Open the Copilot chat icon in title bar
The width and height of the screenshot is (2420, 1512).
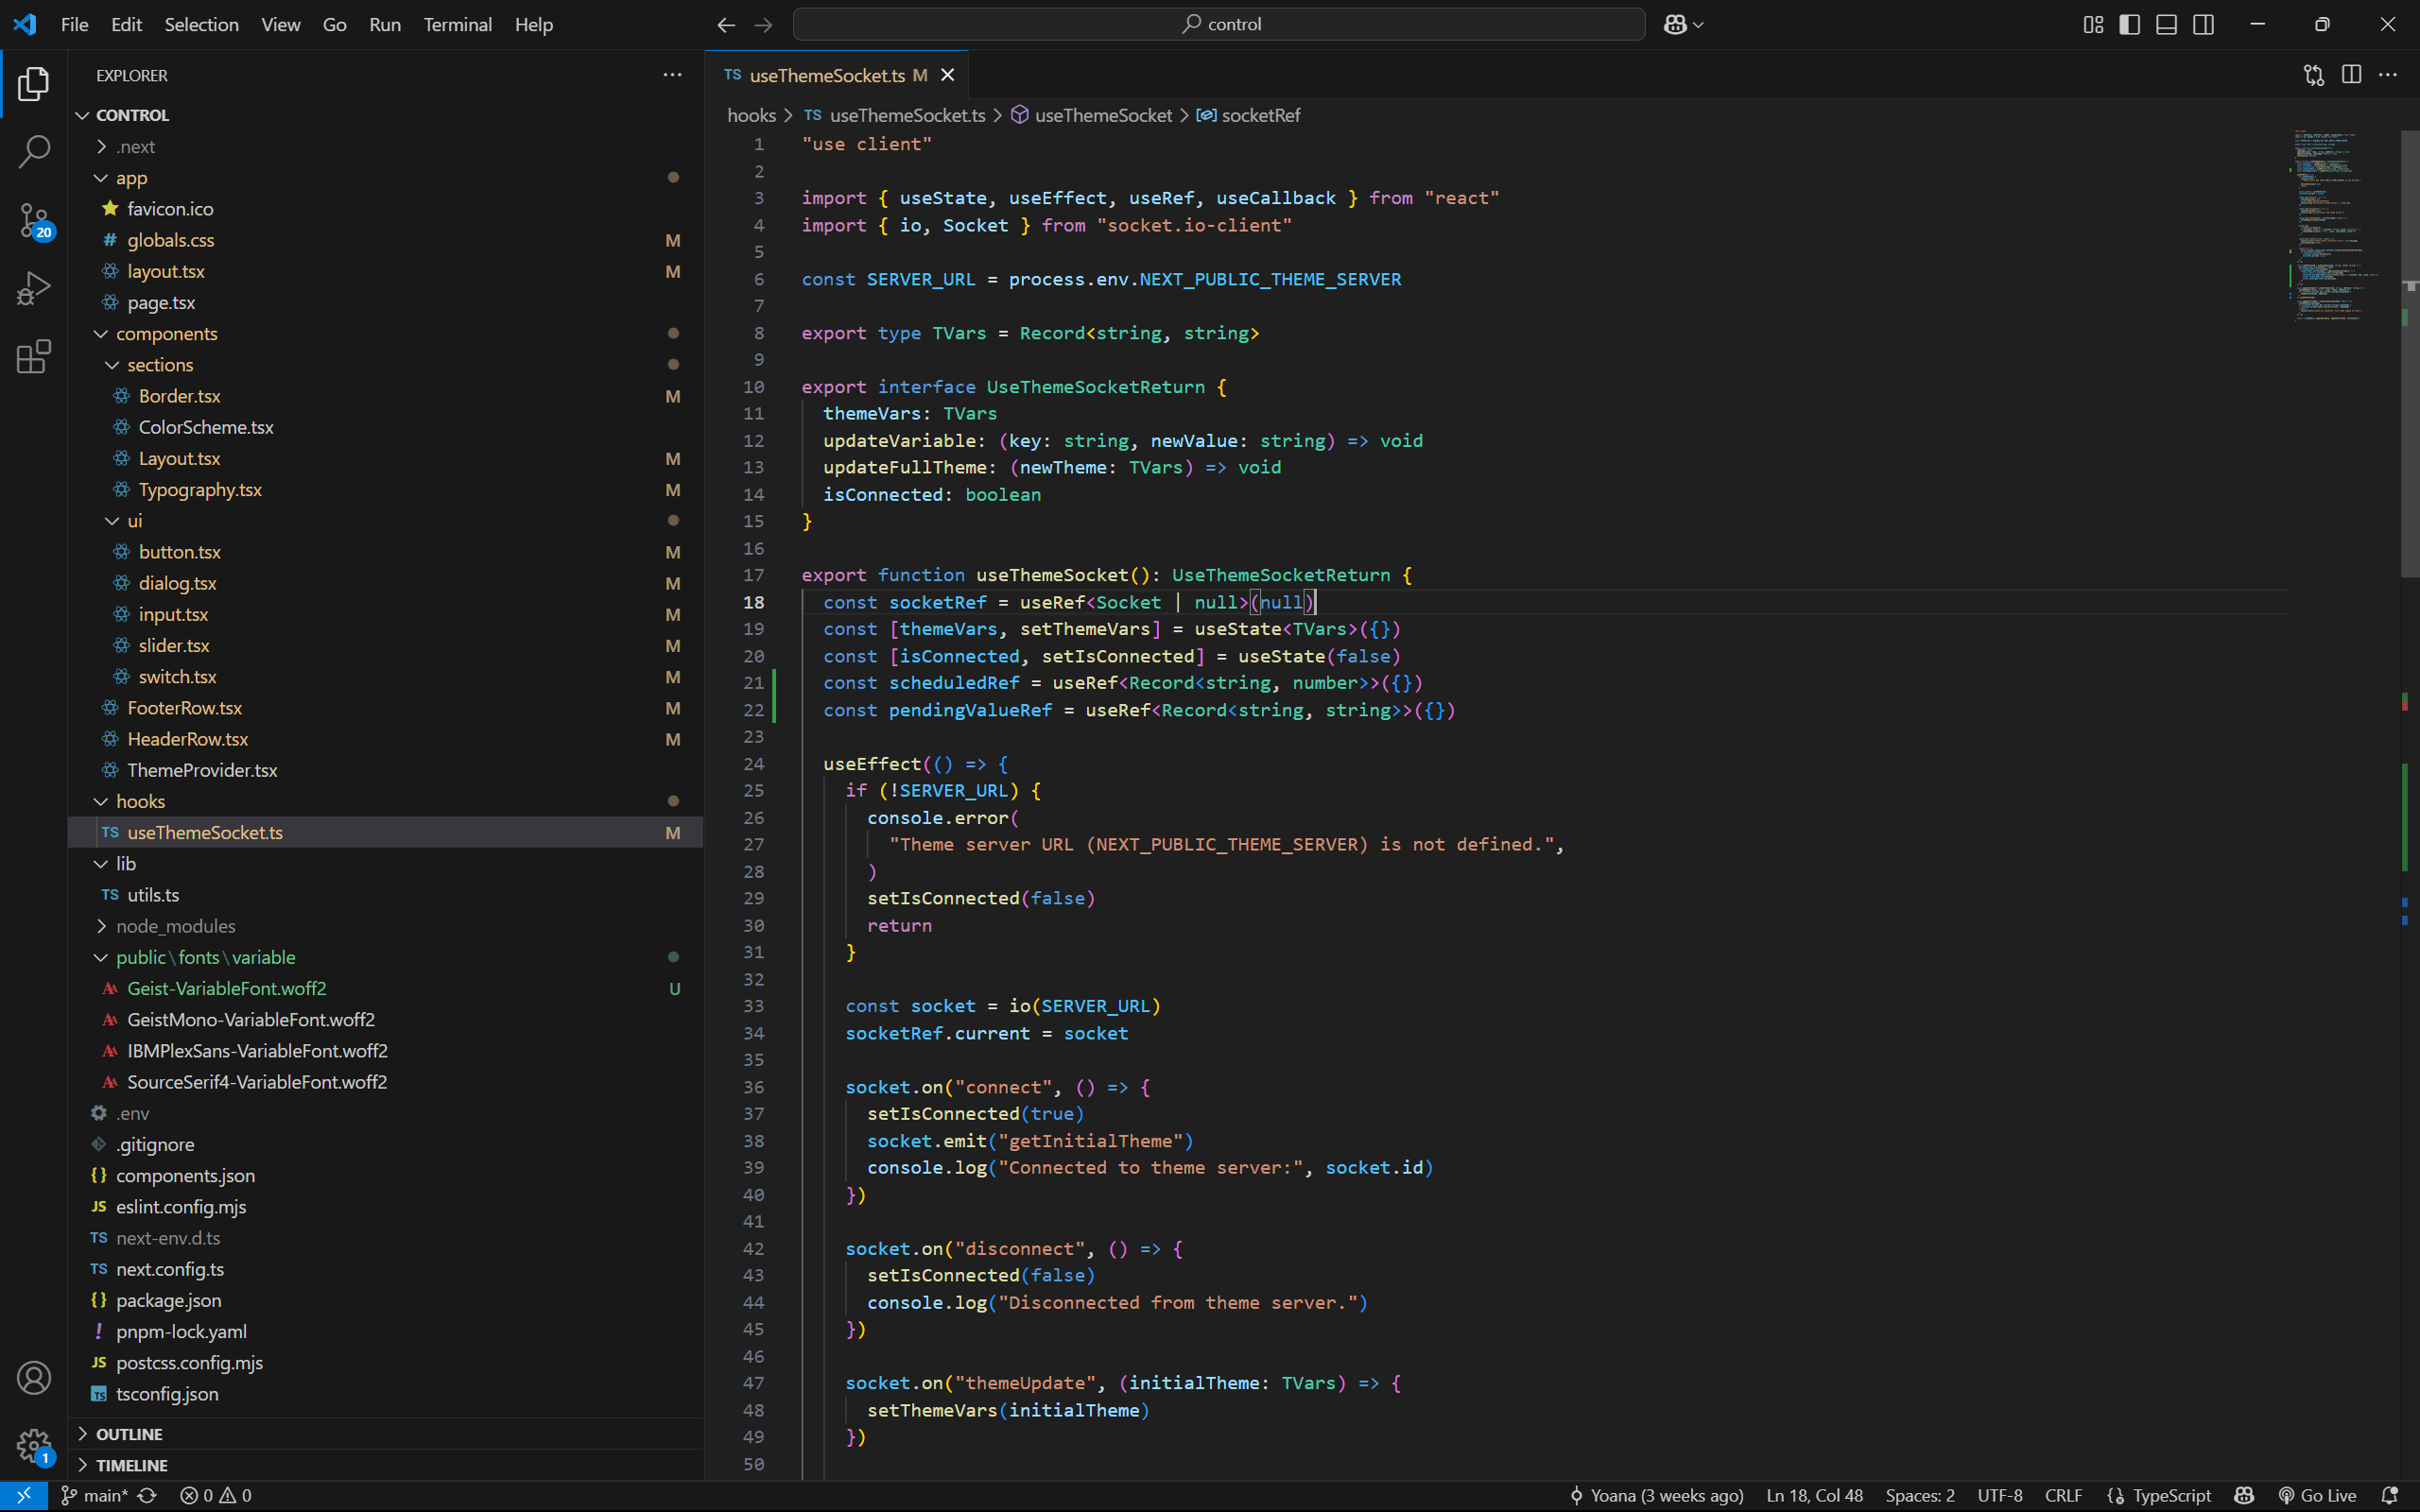click(x=1676, y=24)
